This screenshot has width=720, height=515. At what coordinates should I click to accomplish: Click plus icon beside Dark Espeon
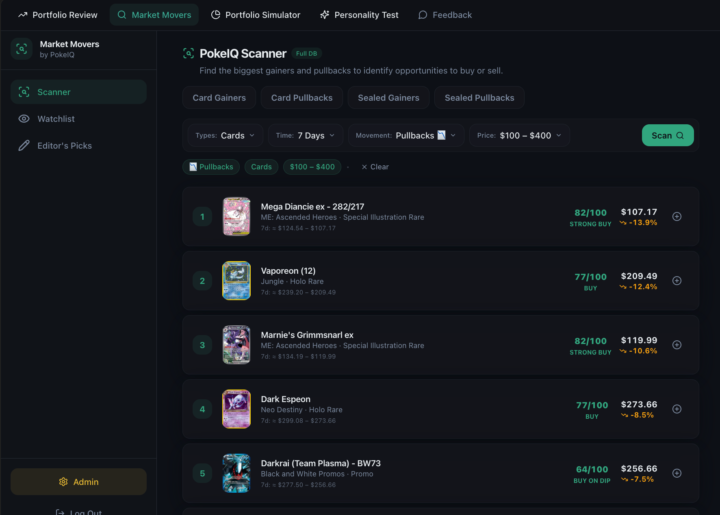(677, 409)
